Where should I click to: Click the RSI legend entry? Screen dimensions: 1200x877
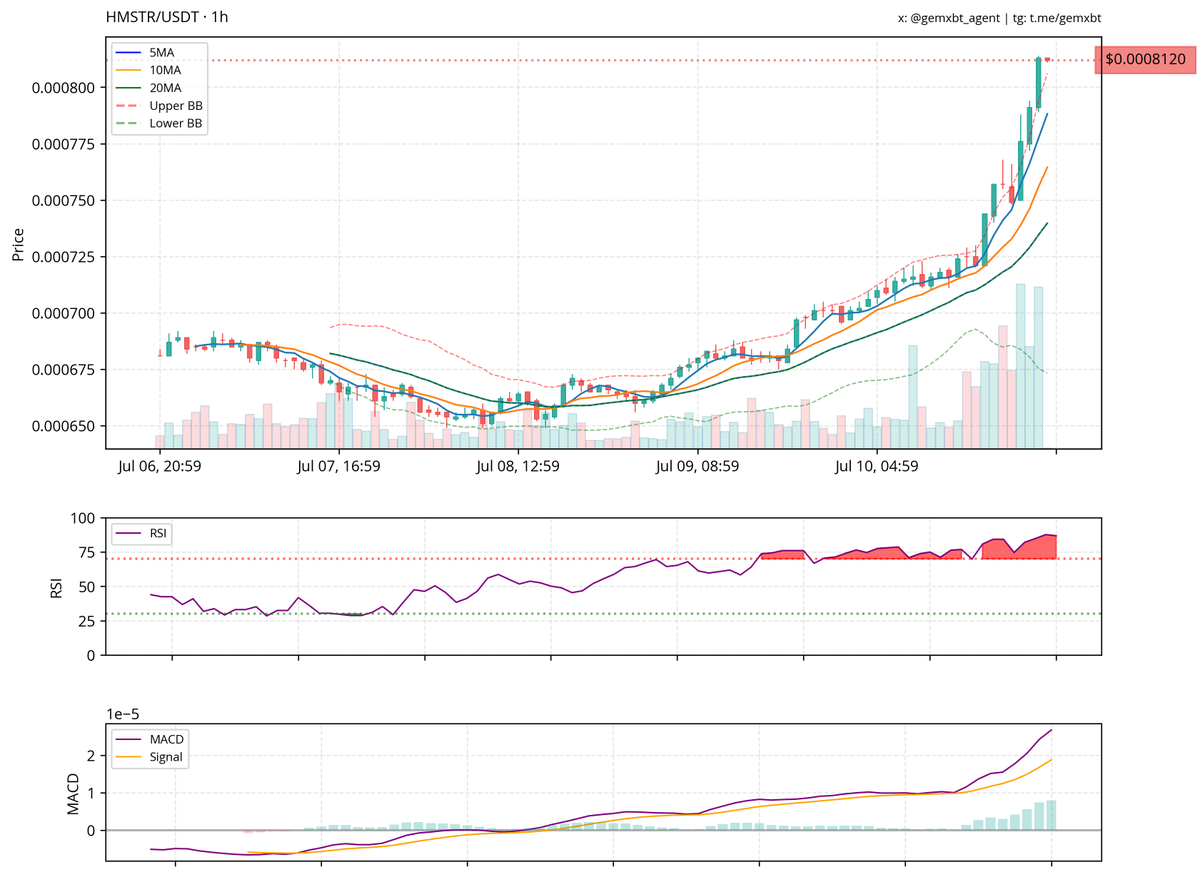(142, 534)
